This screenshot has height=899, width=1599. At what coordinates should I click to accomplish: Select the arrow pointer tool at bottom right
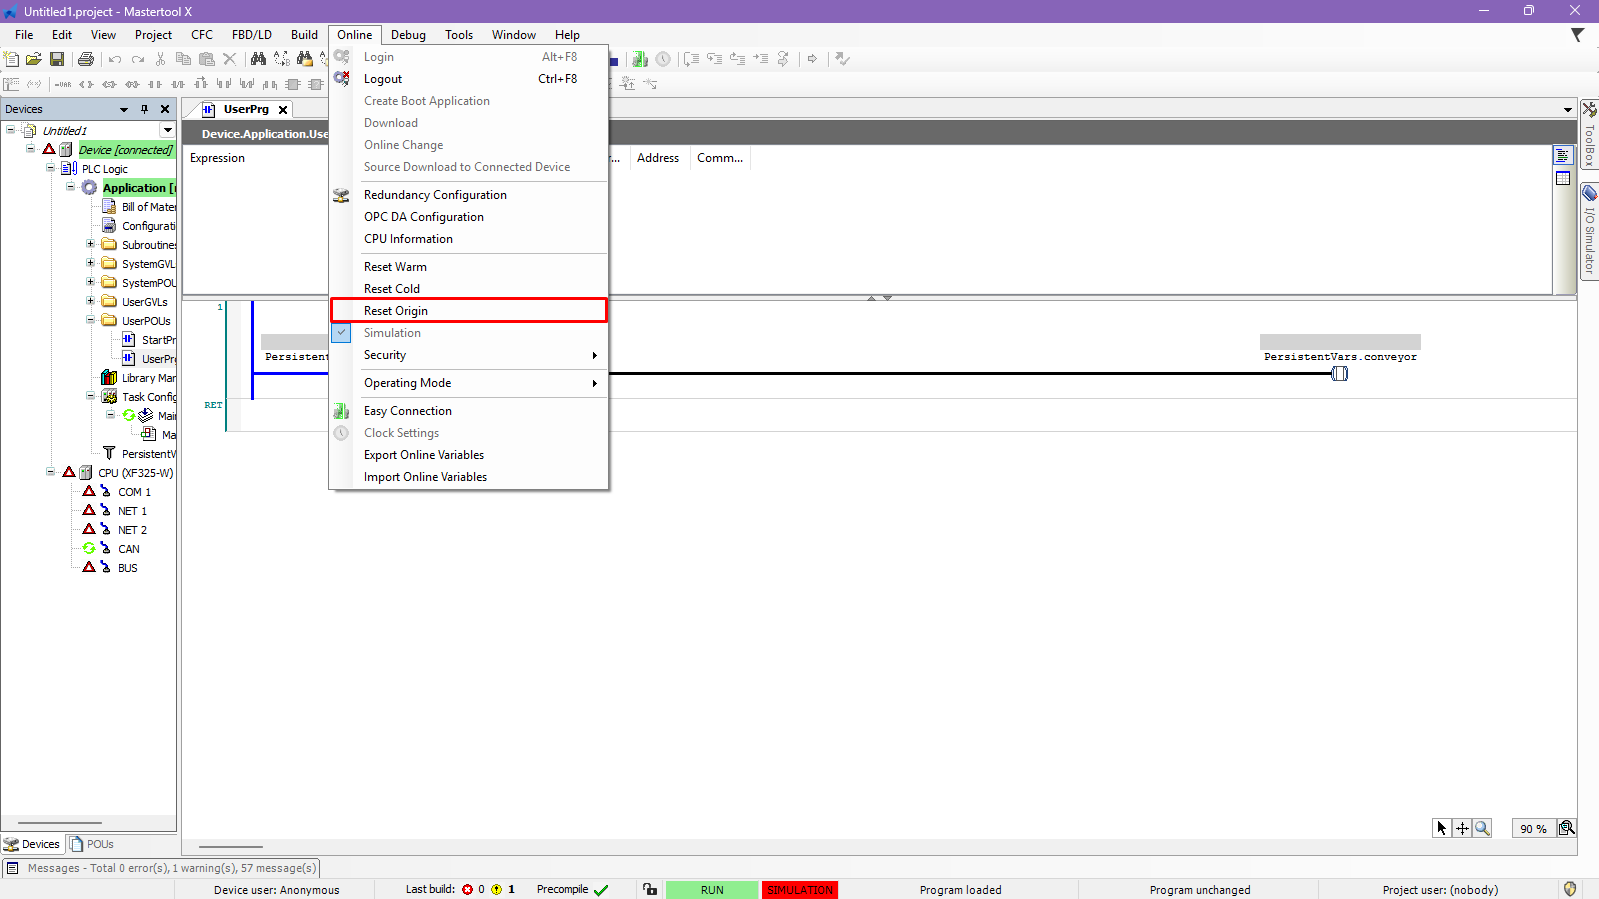pyautogui.click(x=1441, y=828)
